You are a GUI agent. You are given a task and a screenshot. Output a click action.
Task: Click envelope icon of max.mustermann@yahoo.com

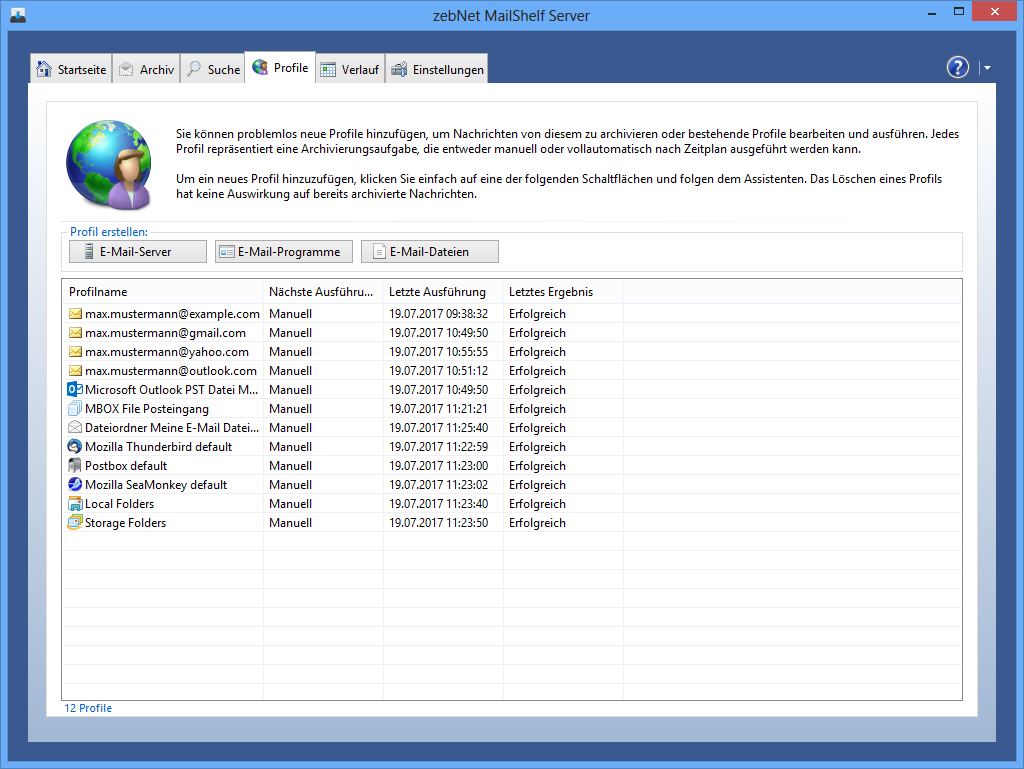pos(75,352)
